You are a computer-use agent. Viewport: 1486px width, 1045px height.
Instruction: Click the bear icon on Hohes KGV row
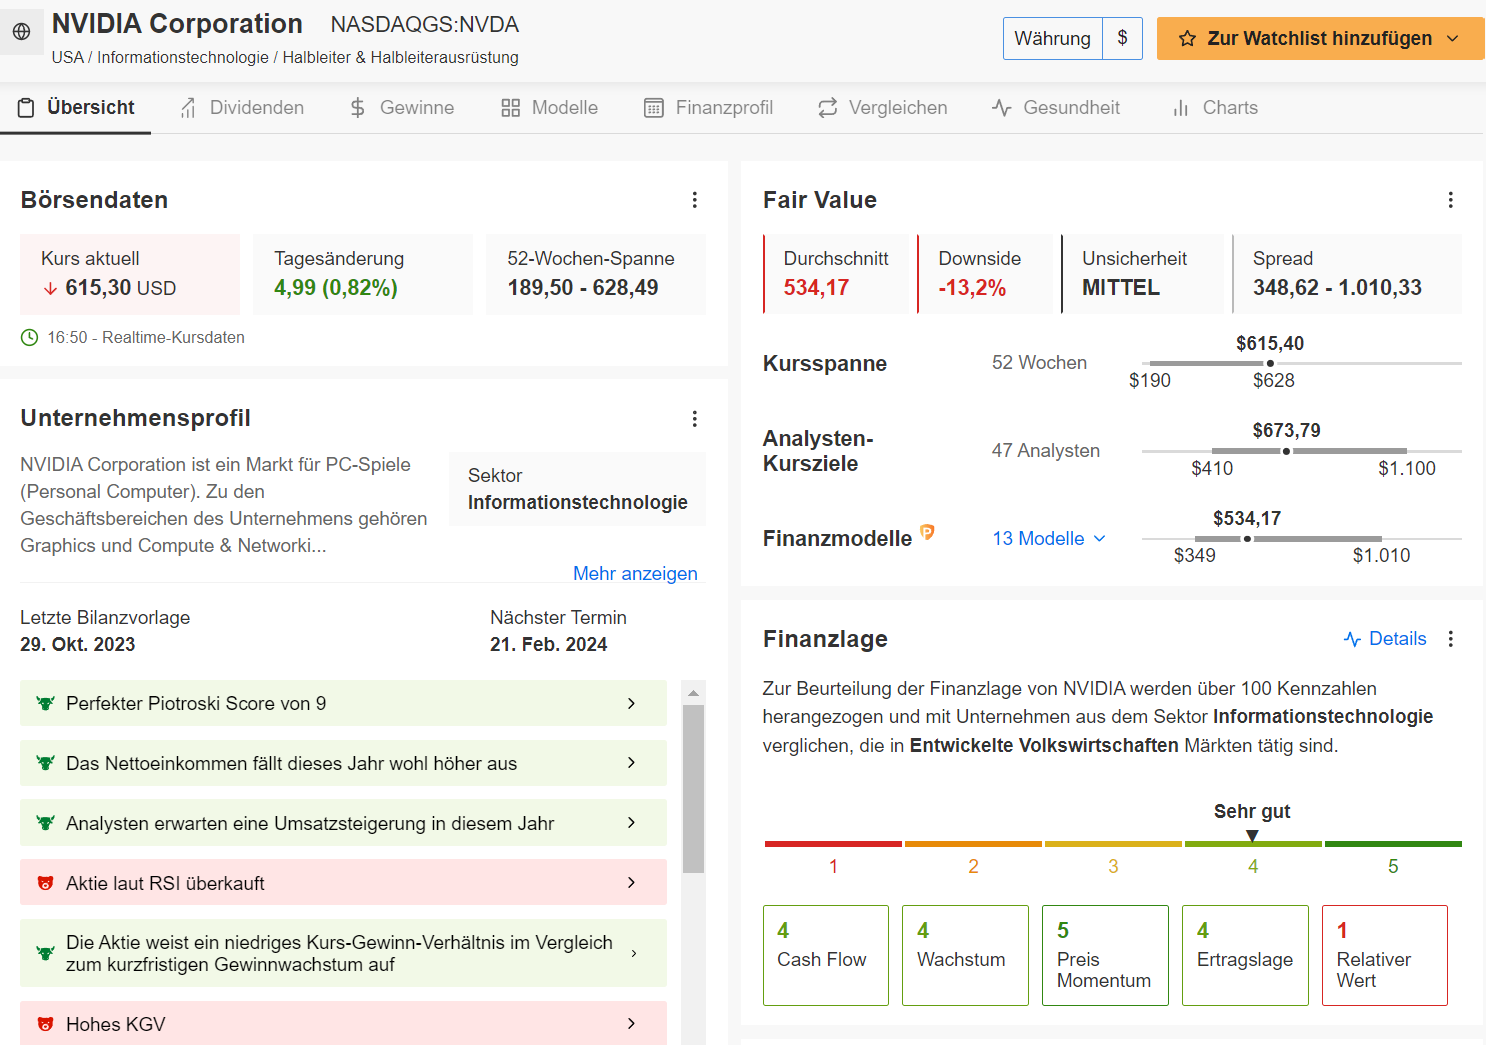45,1024
